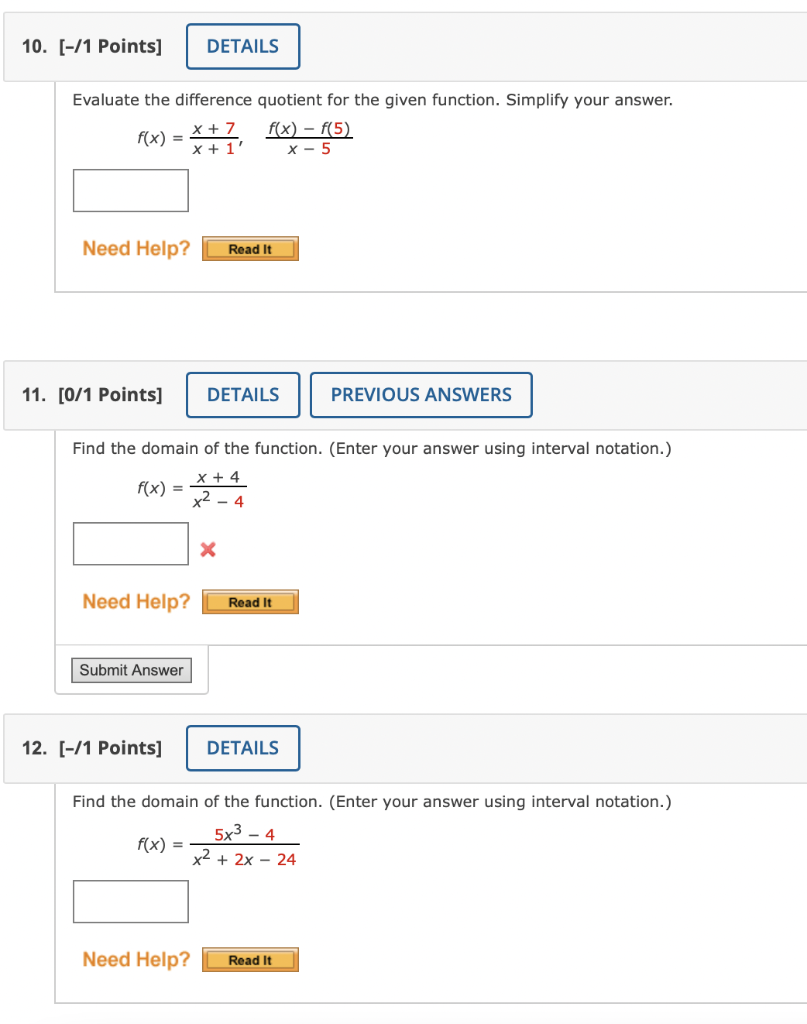The image size is (807, 1024).
Task: Click Need Help? label on question 12
Action: (135, 959)
